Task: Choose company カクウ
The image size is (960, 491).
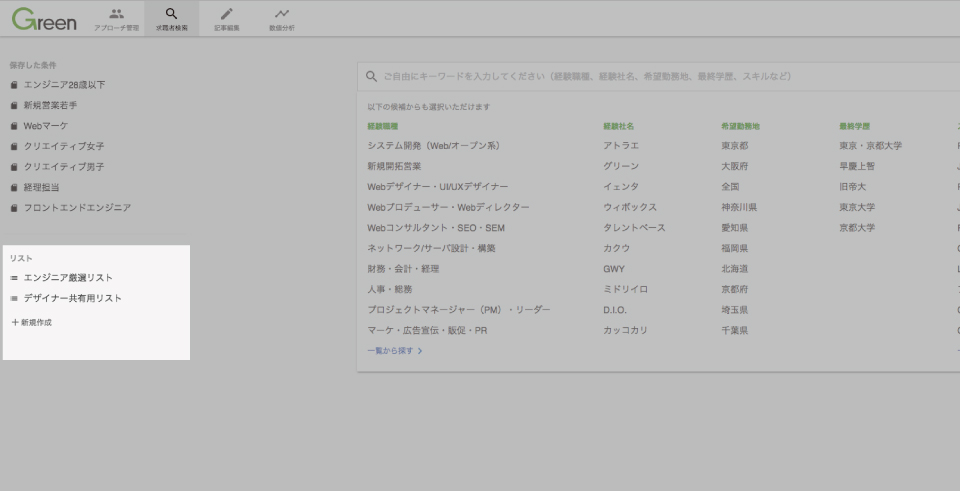Action: pyautogui.click(x=617, y=248)
